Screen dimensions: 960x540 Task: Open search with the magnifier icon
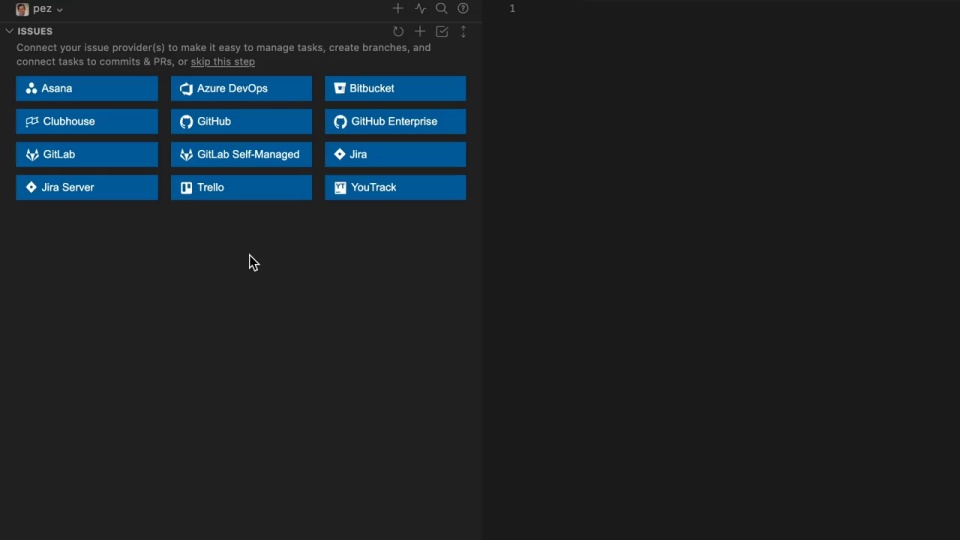pos(441,8)
